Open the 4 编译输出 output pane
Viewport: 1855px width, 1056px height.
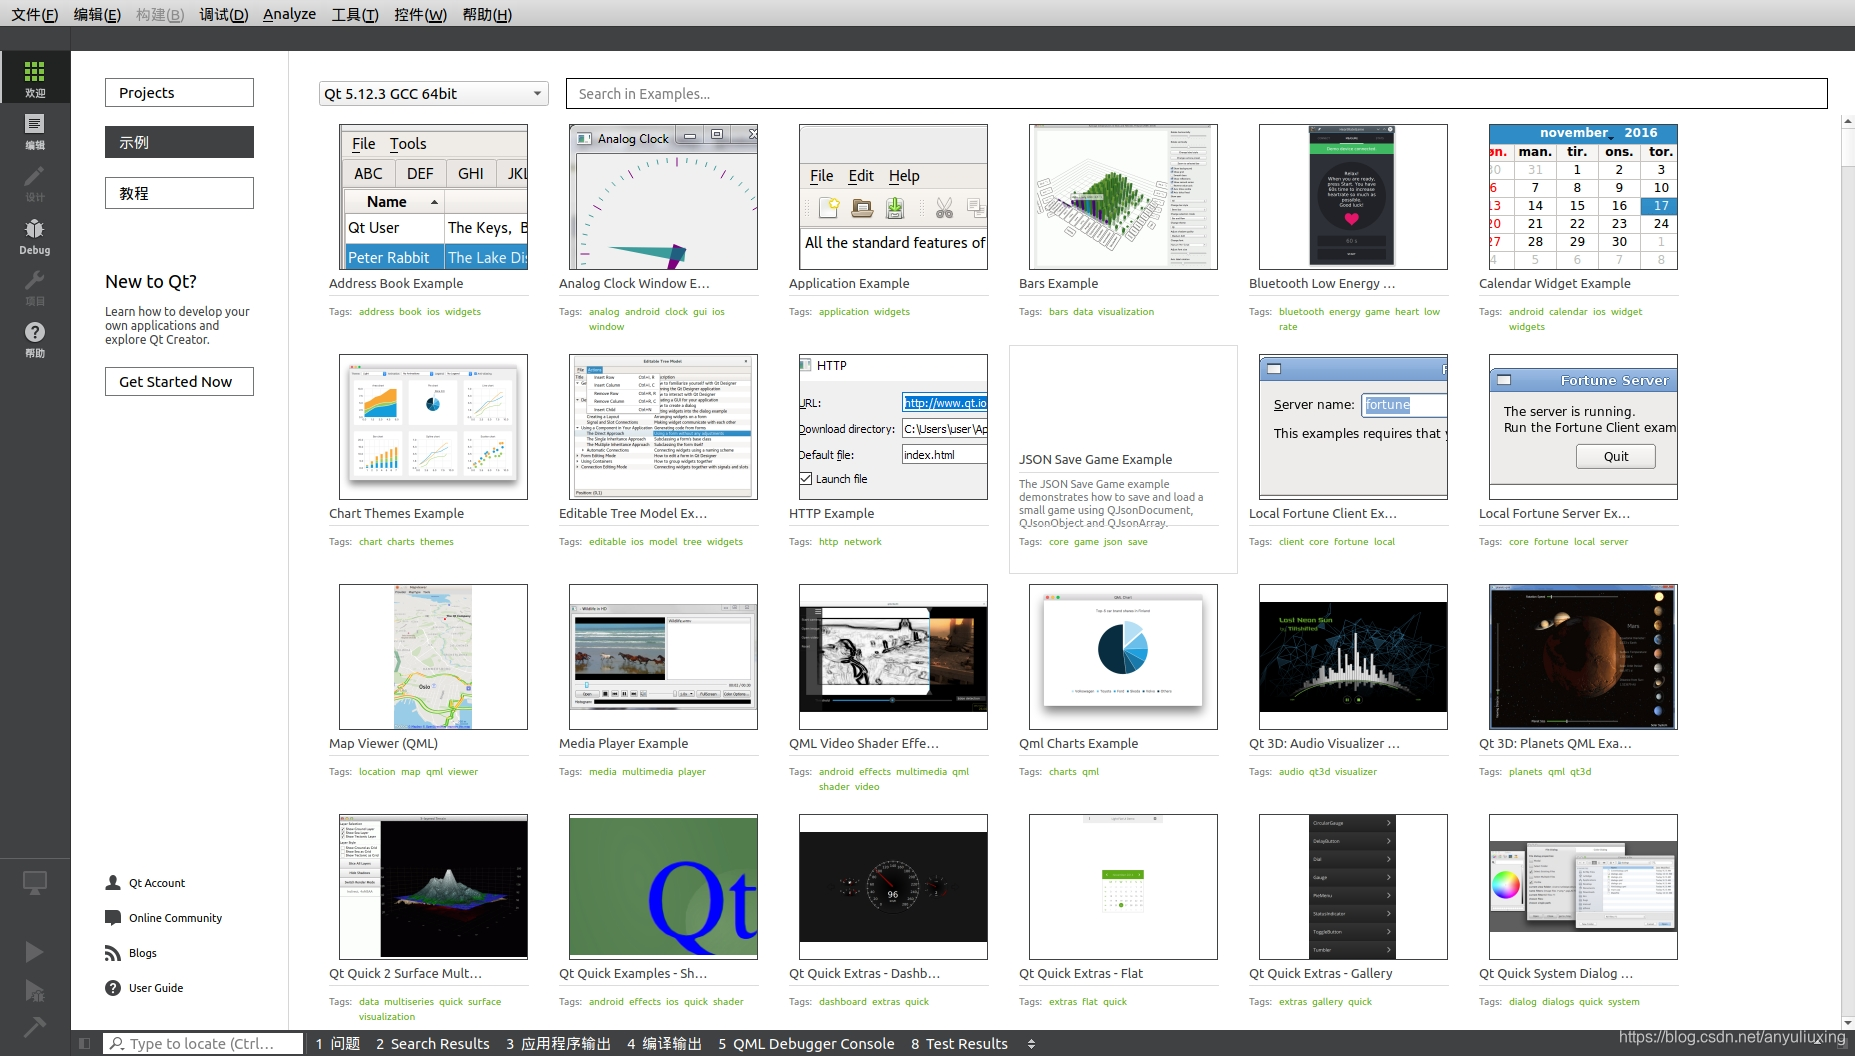coord(664,1044)
